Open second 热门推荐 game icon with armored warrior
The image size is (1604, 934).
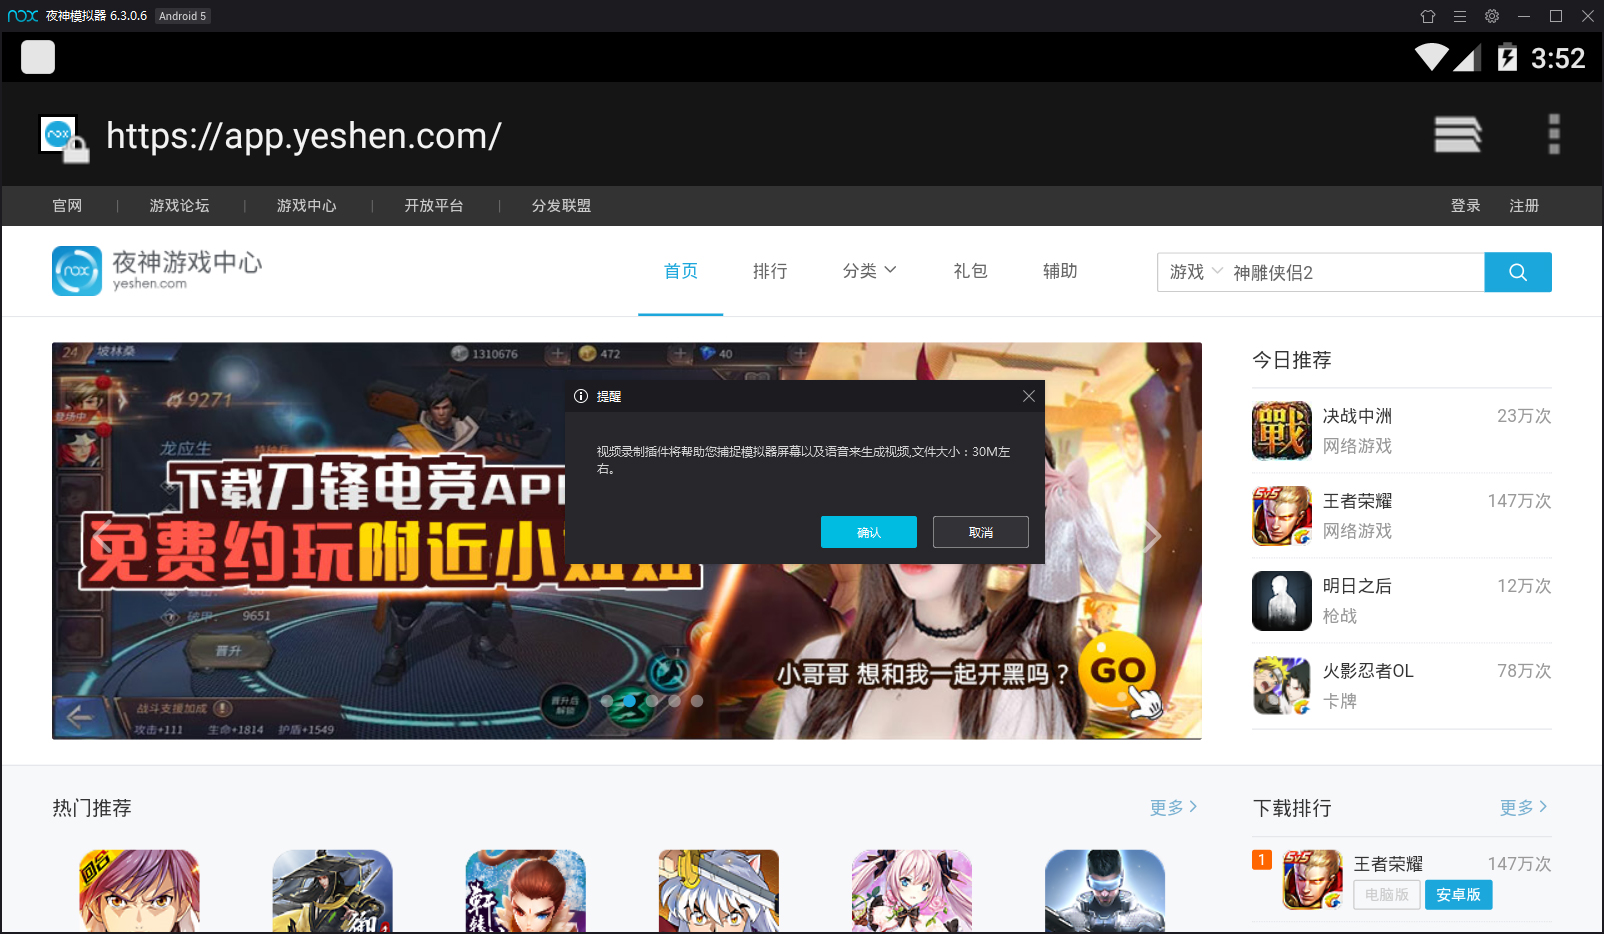pos(332,891)
